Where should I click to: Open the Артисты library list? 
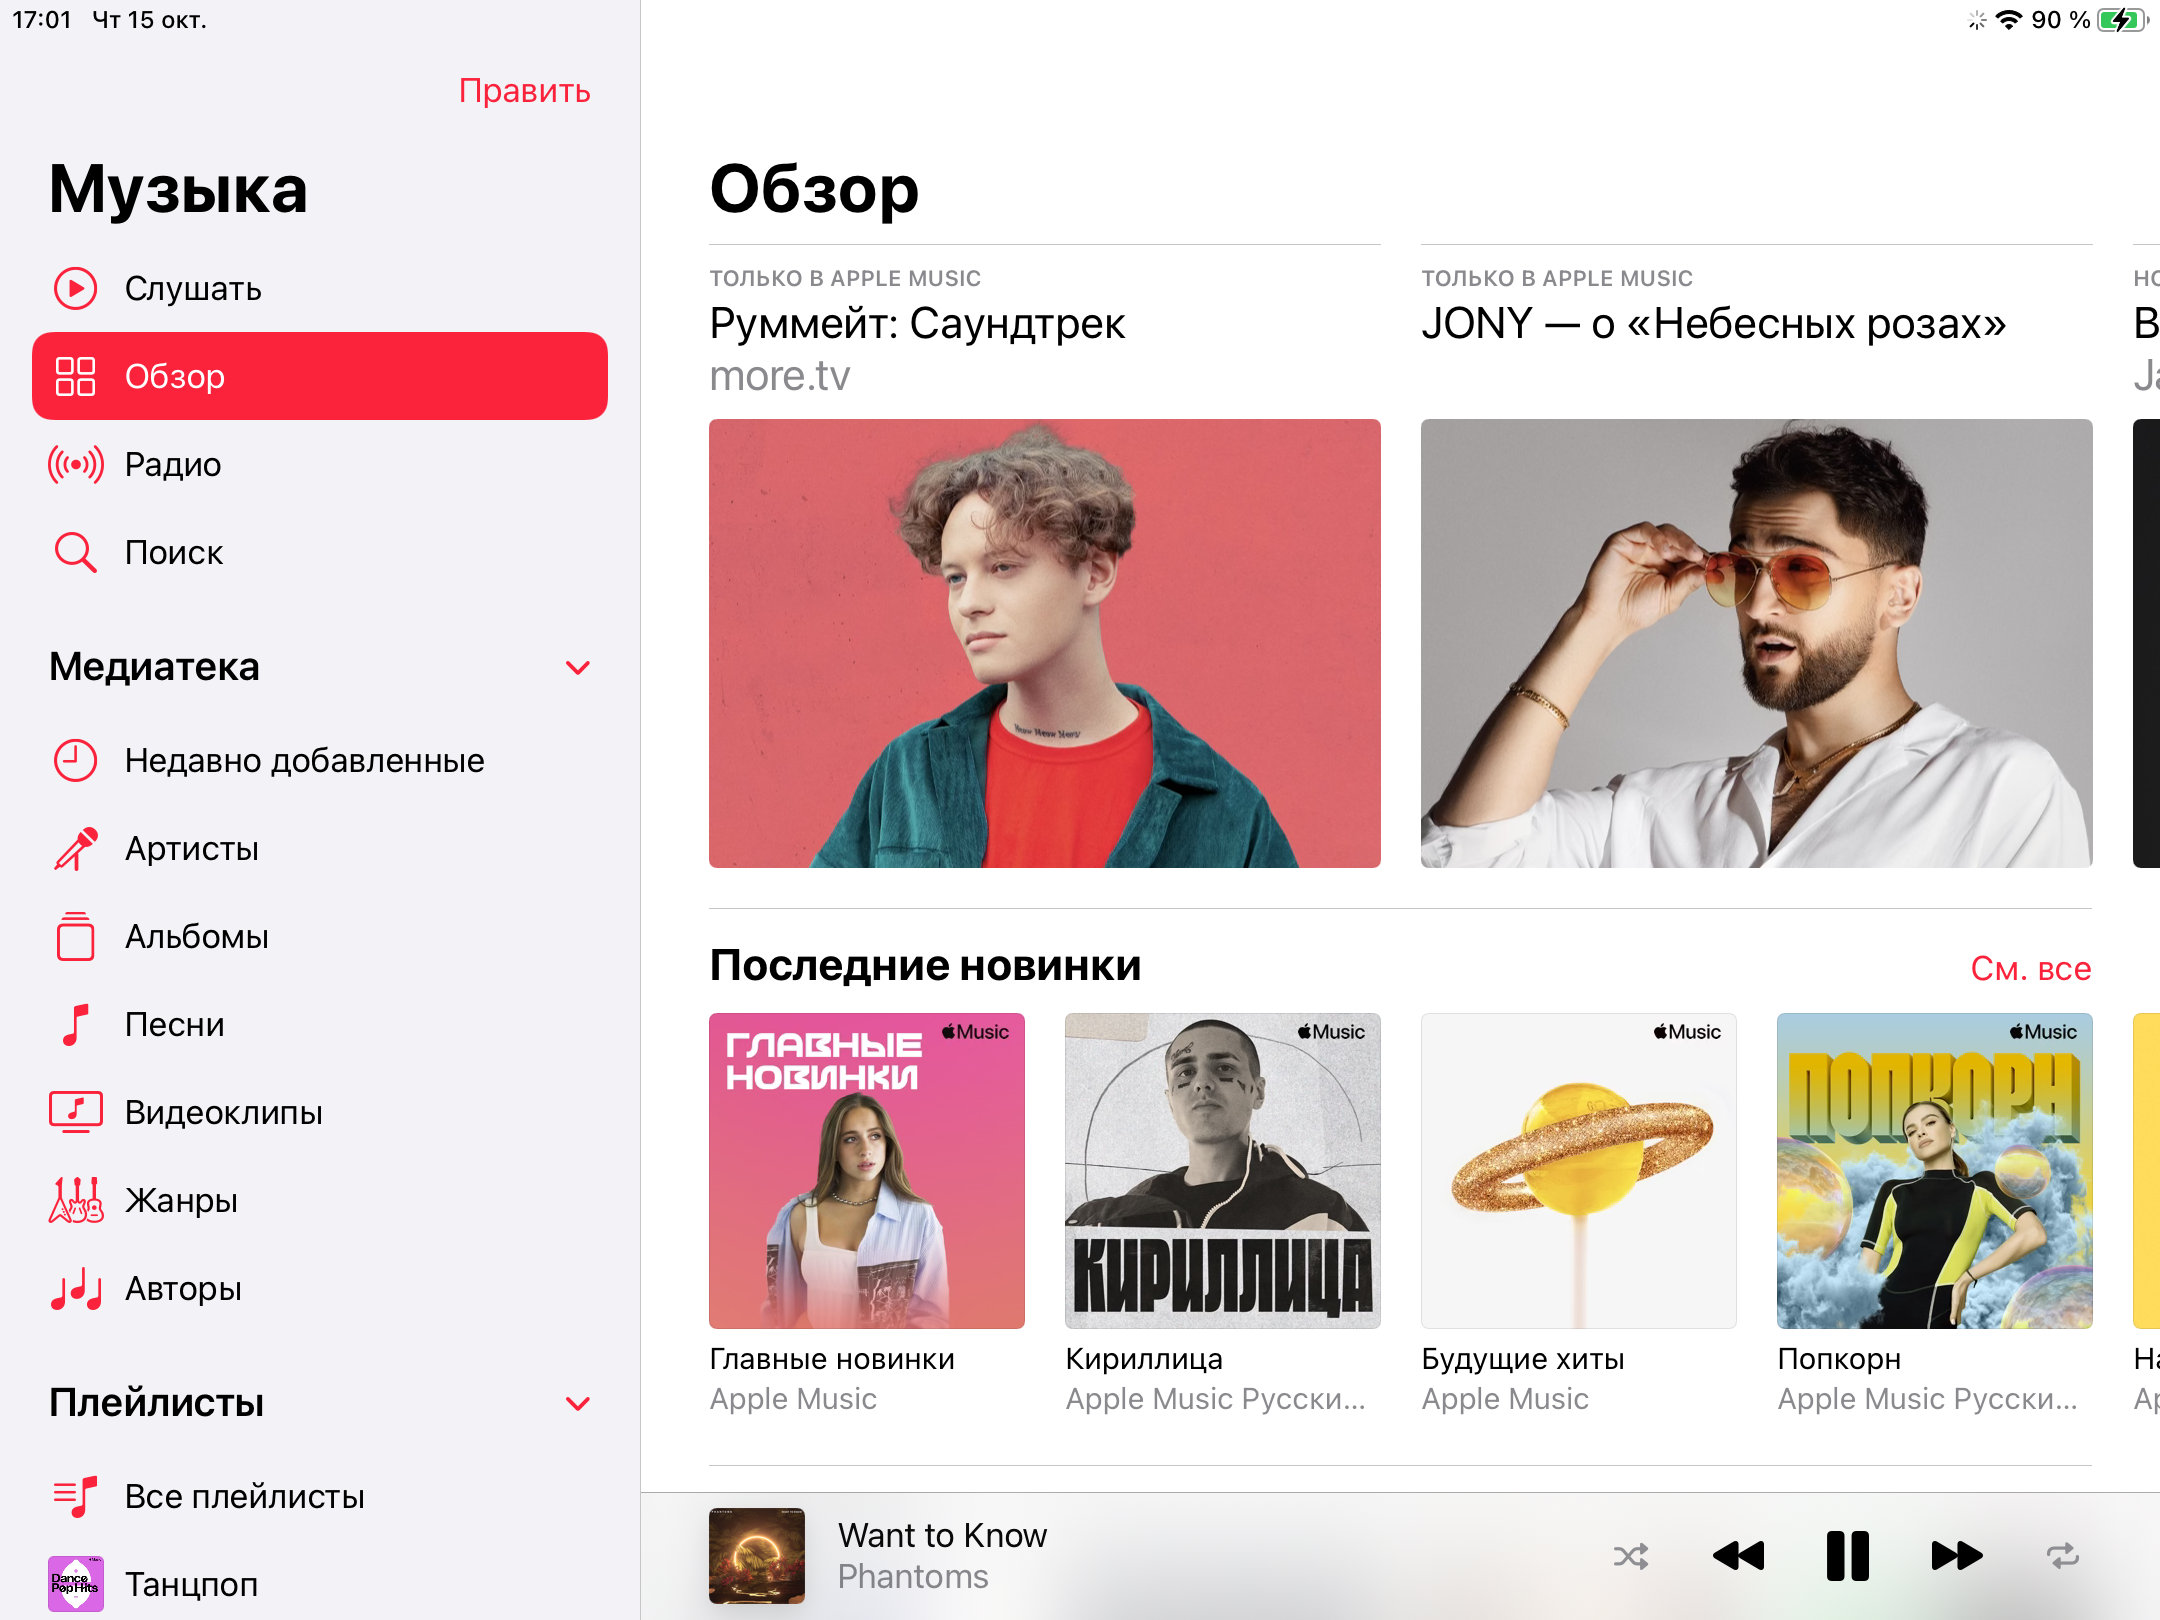tap(320, 849)
